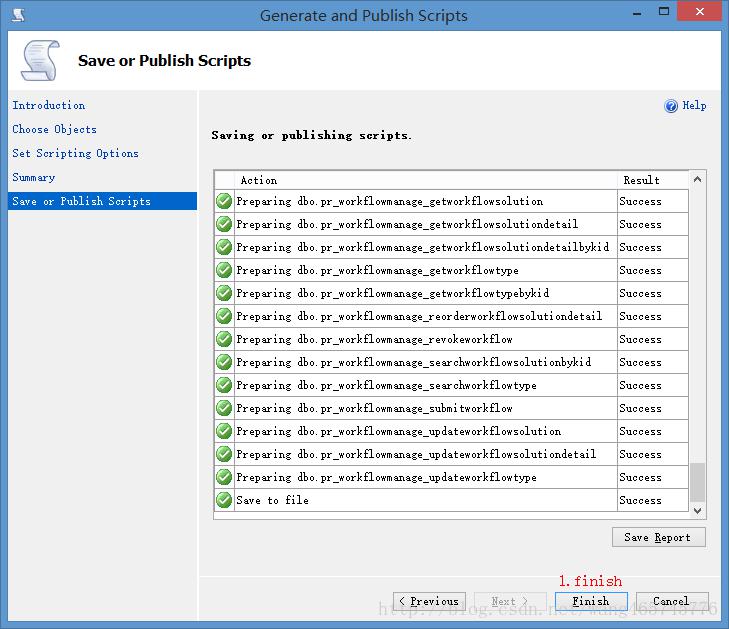Click success icon for revokeworkflow row
Viewport: 729px width, 629px height.
(x=224, y=339)
